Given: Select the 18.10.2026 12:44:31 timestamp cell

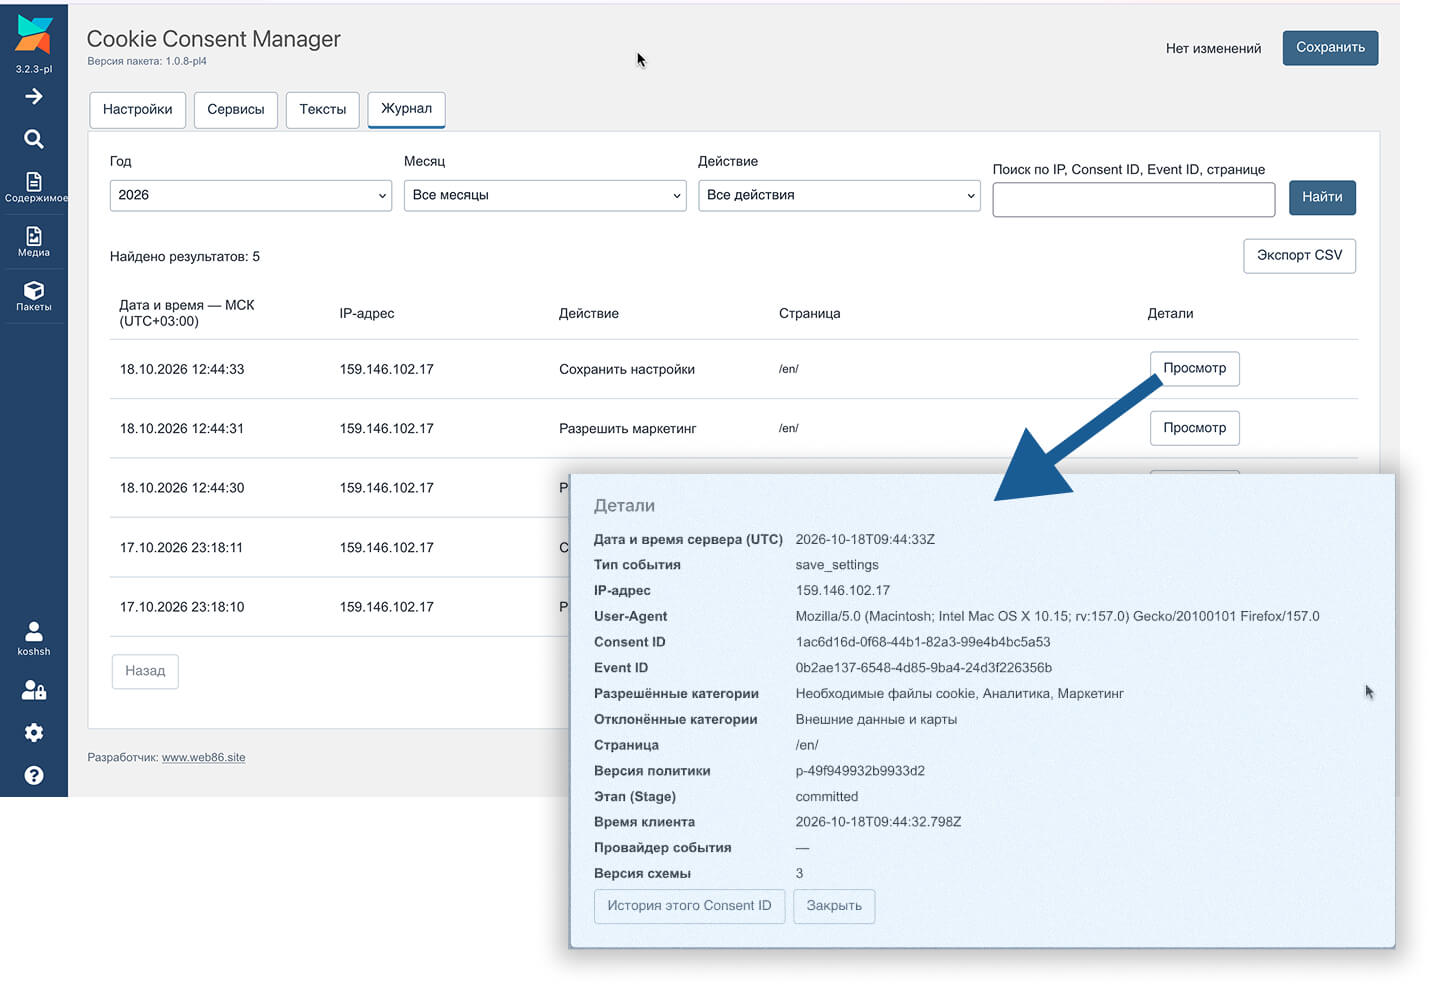Looking at the screenshot, I should [182, 428].
